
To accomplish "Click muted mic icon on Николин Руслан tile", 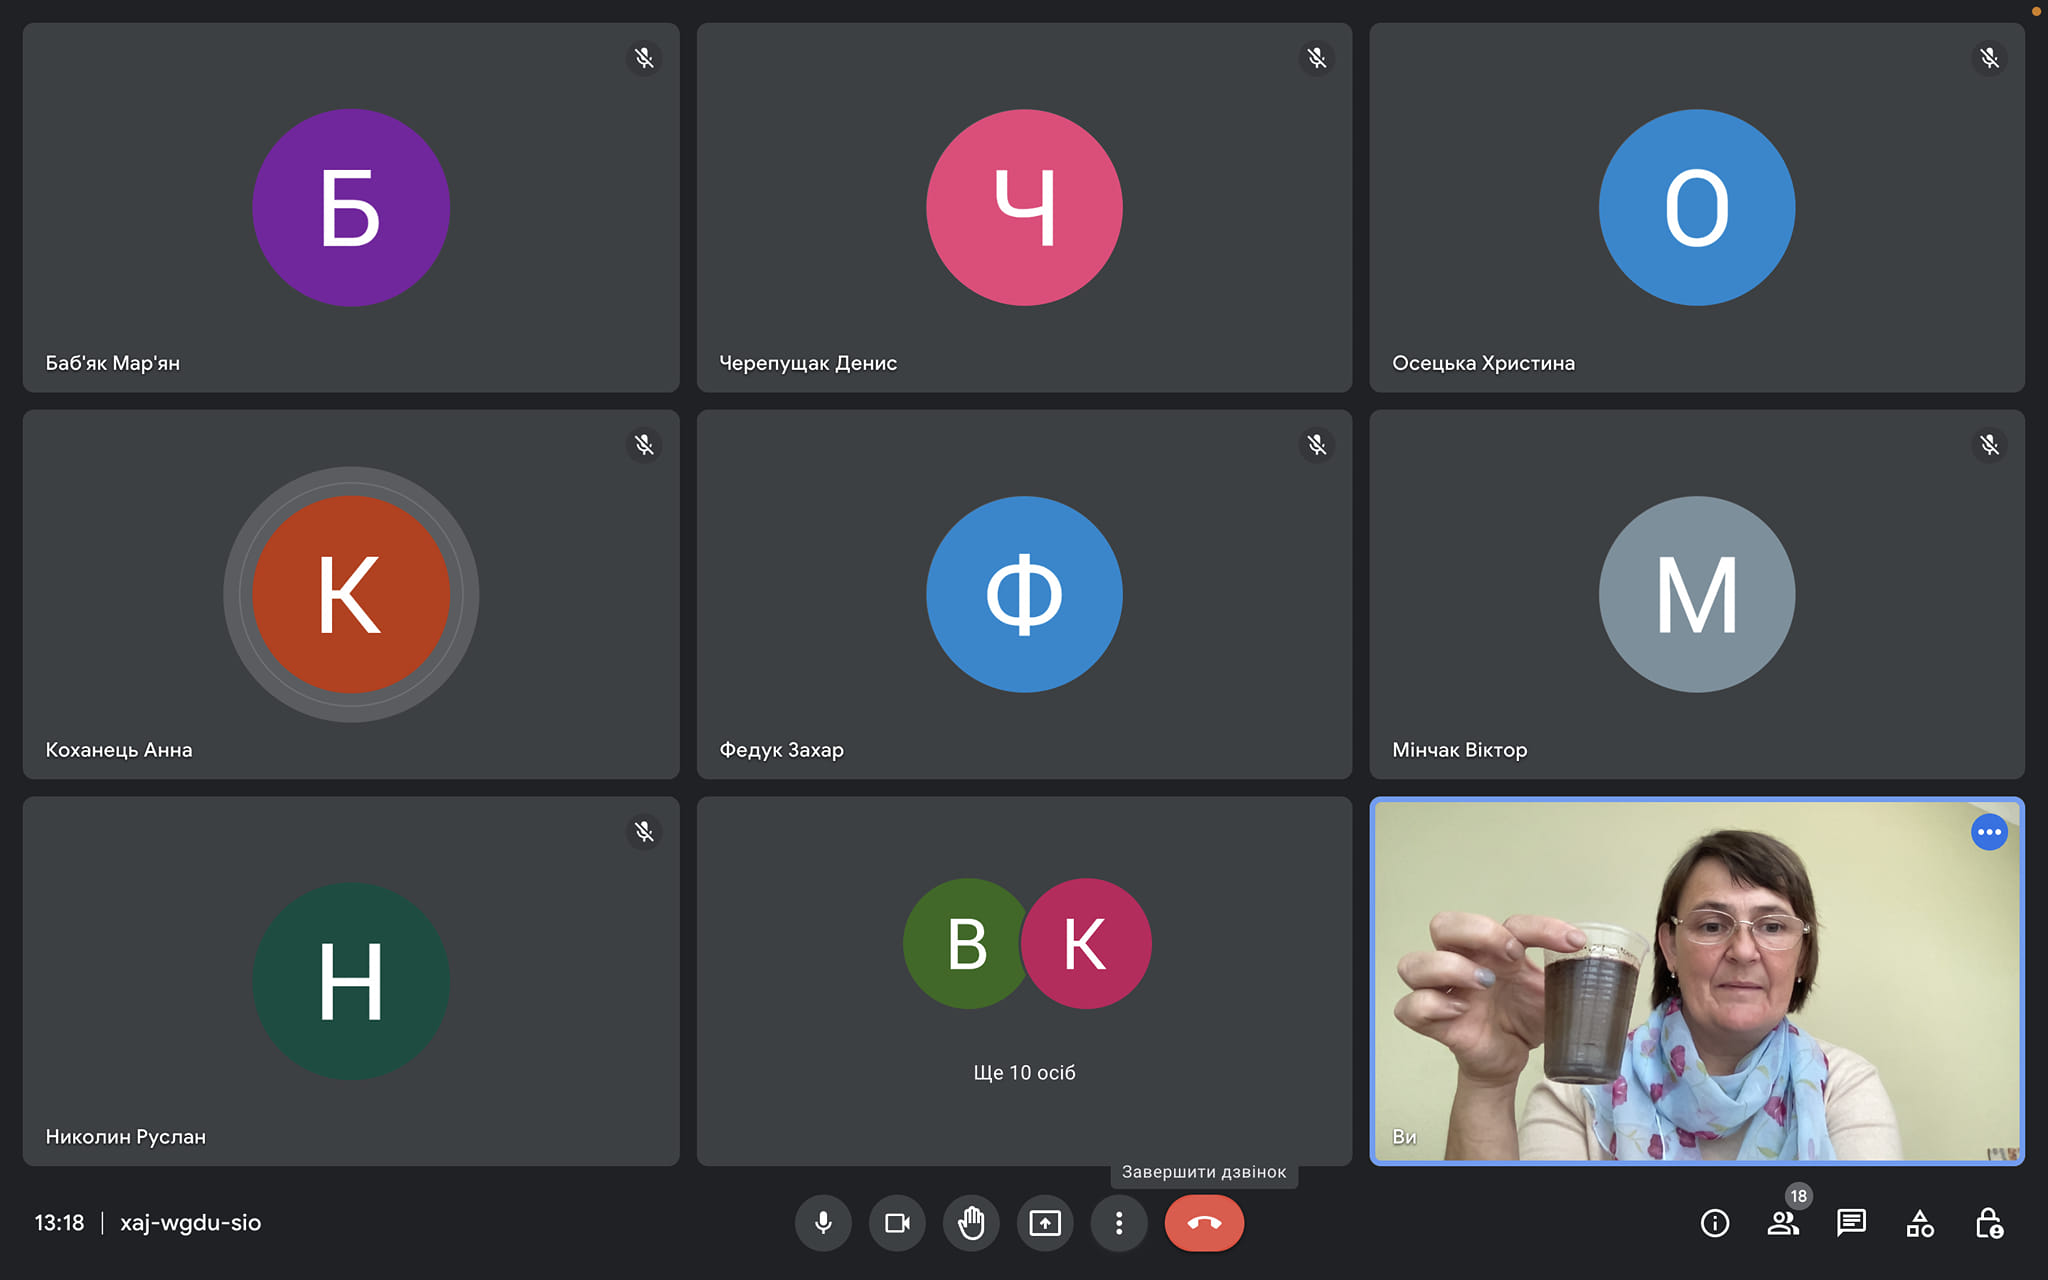I will tap(644, 831).
